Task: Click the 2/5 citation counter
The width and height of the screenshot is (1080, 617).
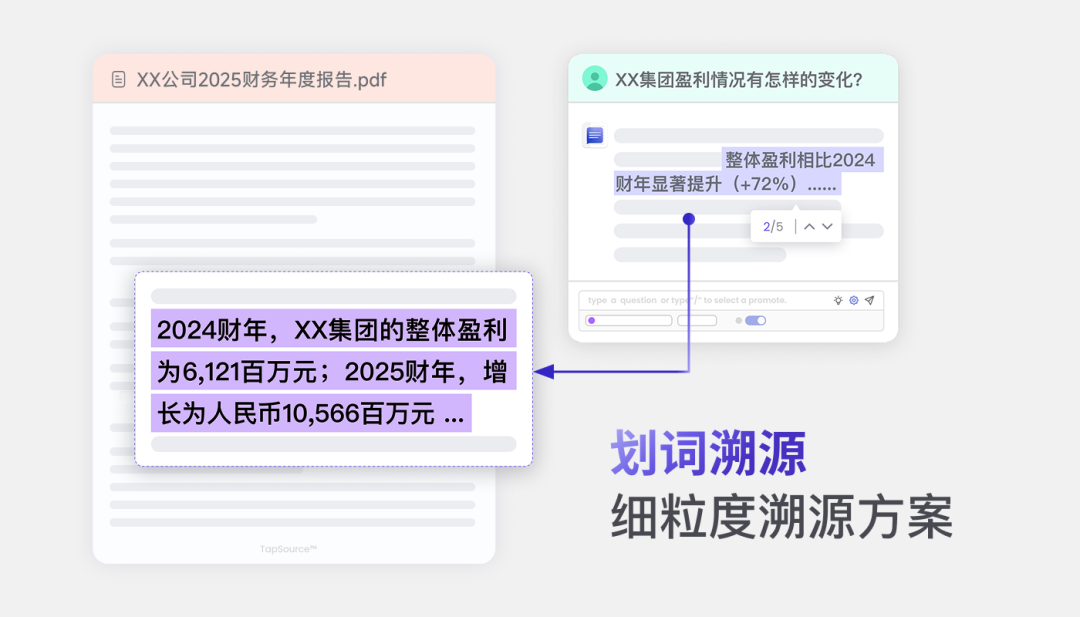Action: [773, 227]
